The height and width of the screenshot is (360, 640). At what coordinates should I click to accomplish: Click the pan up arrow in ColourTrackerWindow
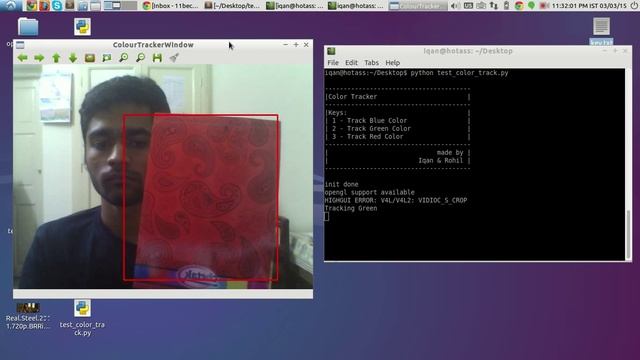56,58
